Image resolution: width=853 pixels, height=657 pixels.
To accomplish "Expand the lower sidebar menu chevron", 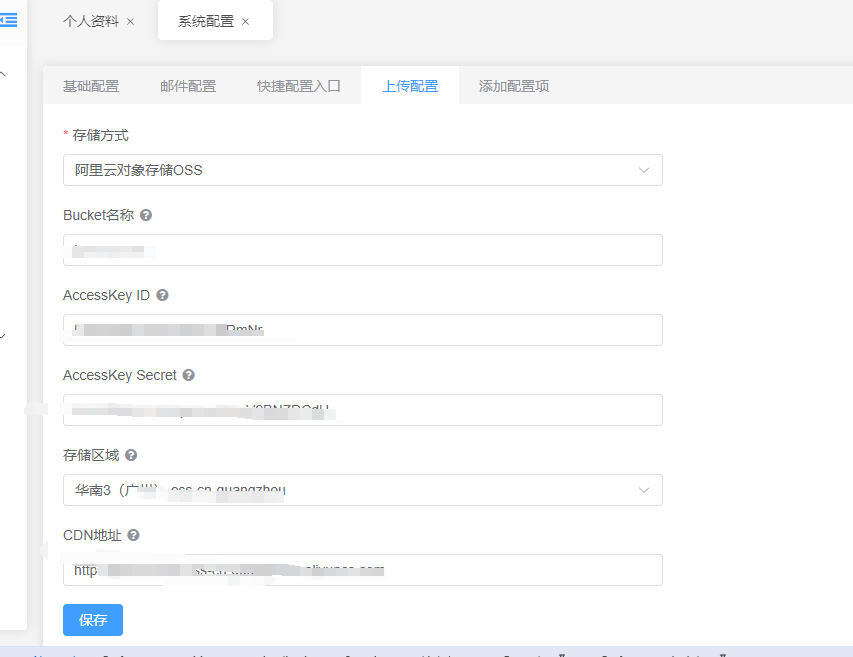I will tap(3, 336).
